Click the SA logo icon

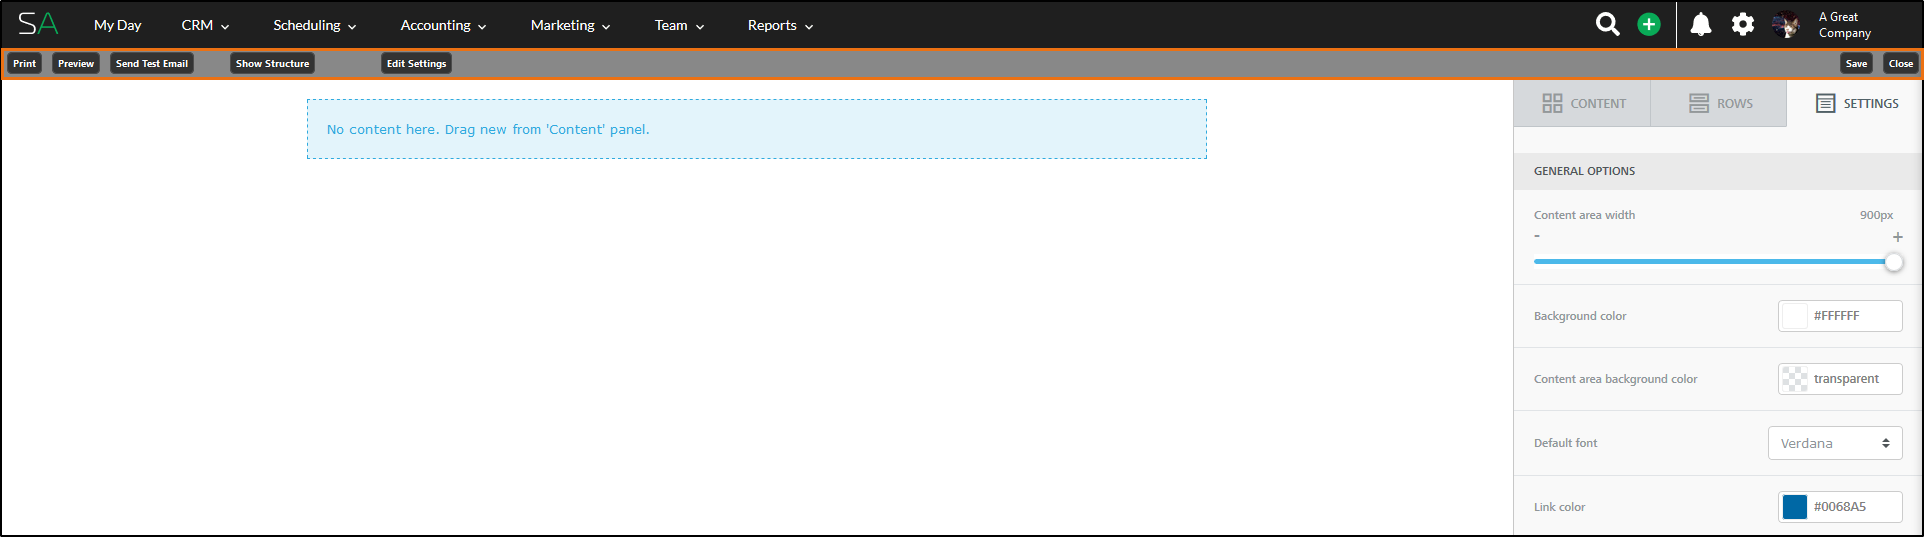(x=38, y=24)
